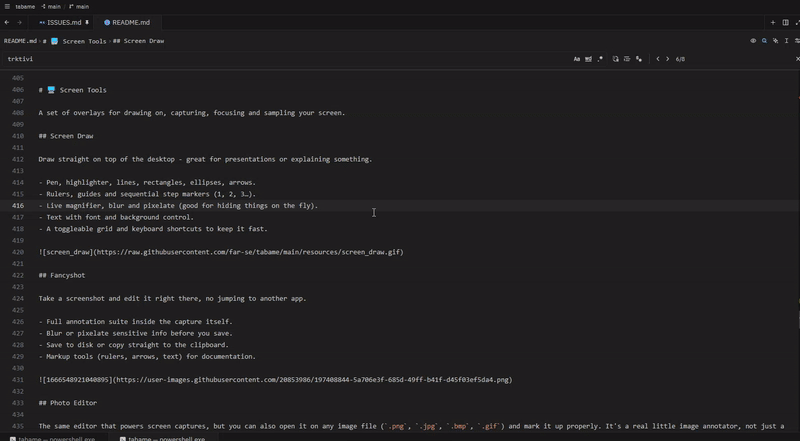Click line number 431 in gutter
This screenshot has height=441, width=800.
18,380
